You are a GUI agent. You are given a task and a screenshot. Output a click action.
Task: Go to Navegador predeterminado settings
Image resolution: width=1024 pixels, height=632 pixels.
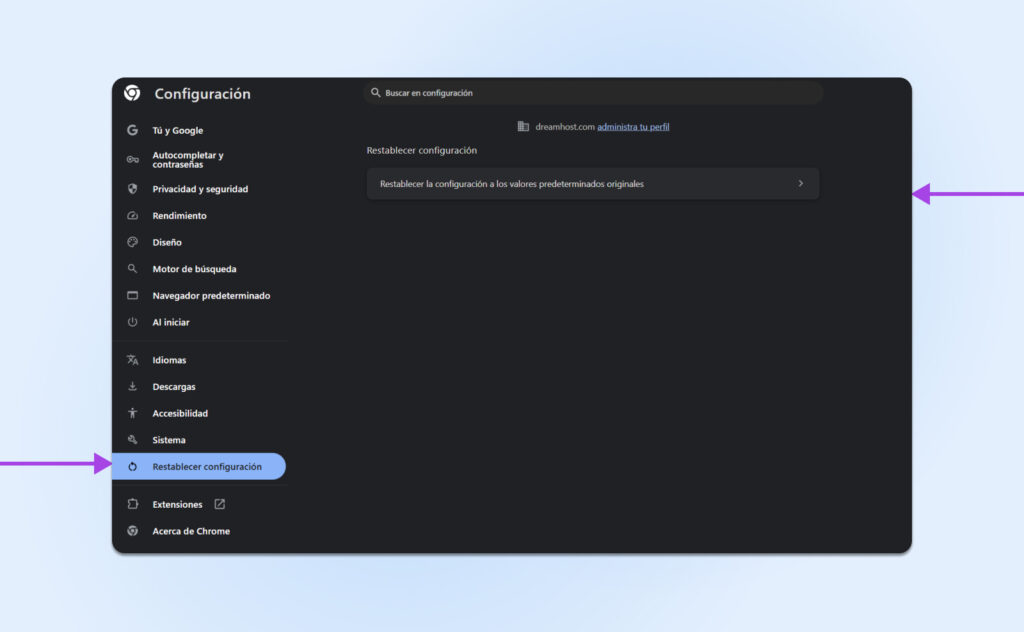coord(211,296)
